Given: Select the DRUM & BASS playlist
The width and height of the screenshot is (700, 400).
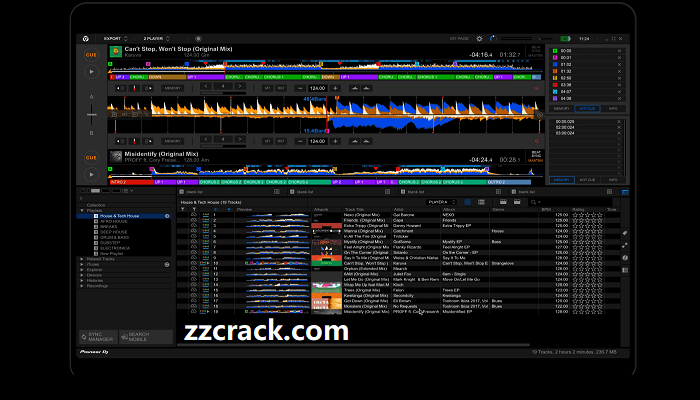Looking at the screenshot, I should click(x=114, y=238).
